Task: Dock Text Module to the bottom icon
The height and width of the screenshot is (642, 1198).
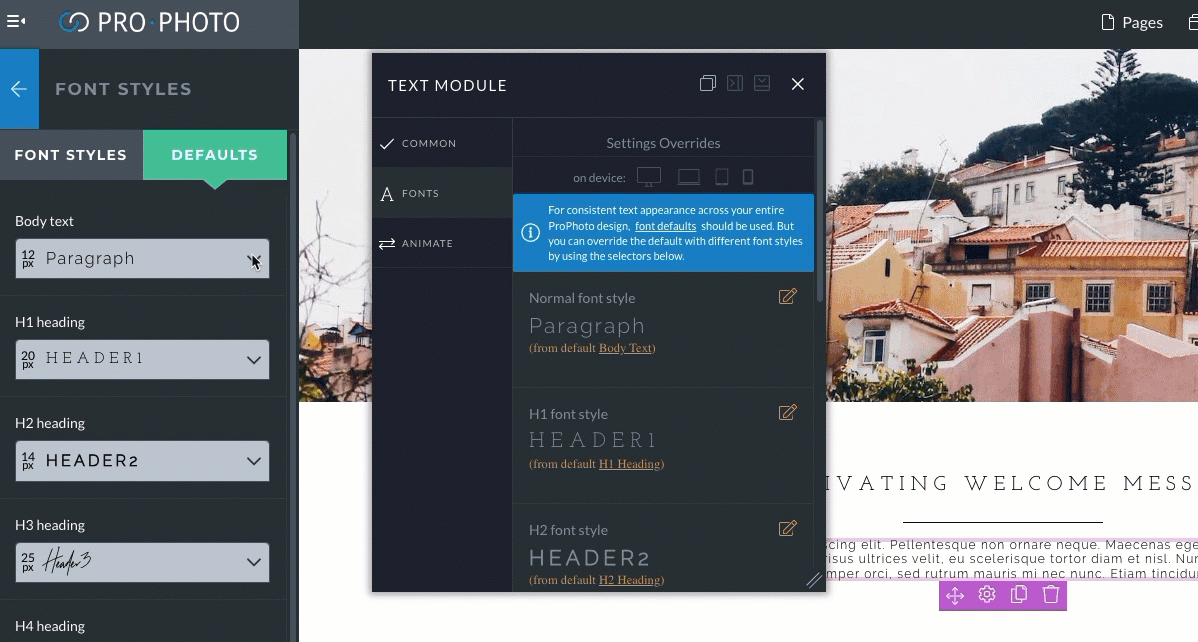Action: click(762, 83)
